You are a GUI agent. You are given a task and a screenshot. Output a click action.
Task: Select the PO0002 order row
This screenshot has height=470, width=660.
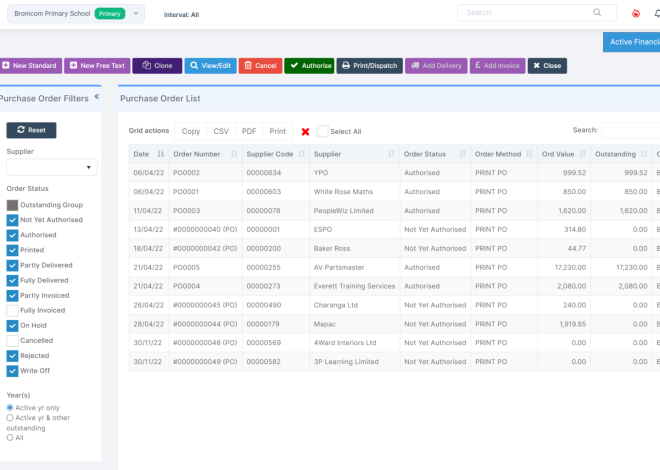coord(394,173)
